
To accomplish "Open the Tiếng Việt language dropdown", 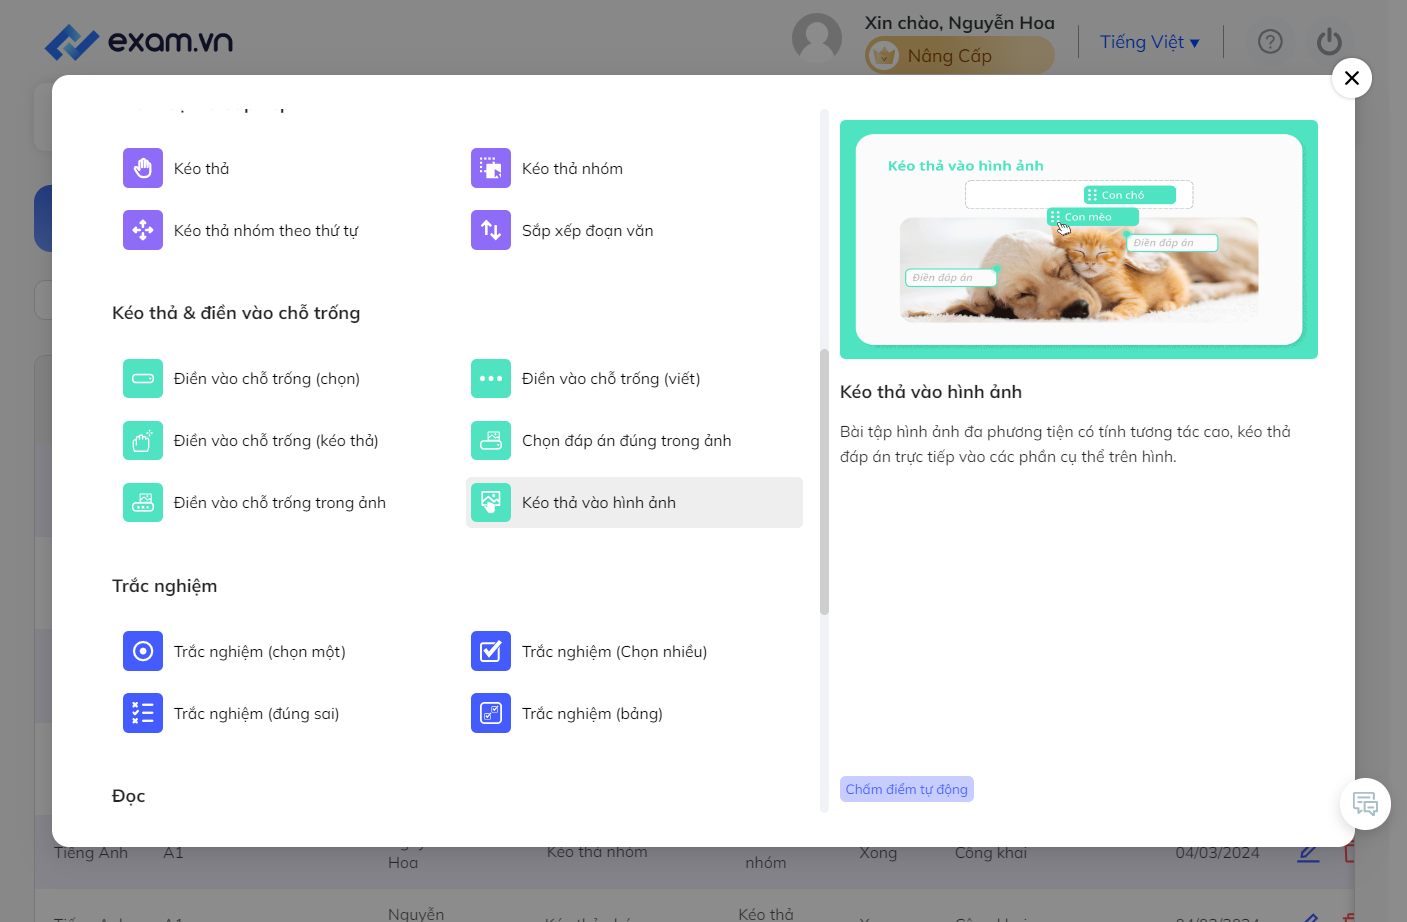I will point(1150,42).
